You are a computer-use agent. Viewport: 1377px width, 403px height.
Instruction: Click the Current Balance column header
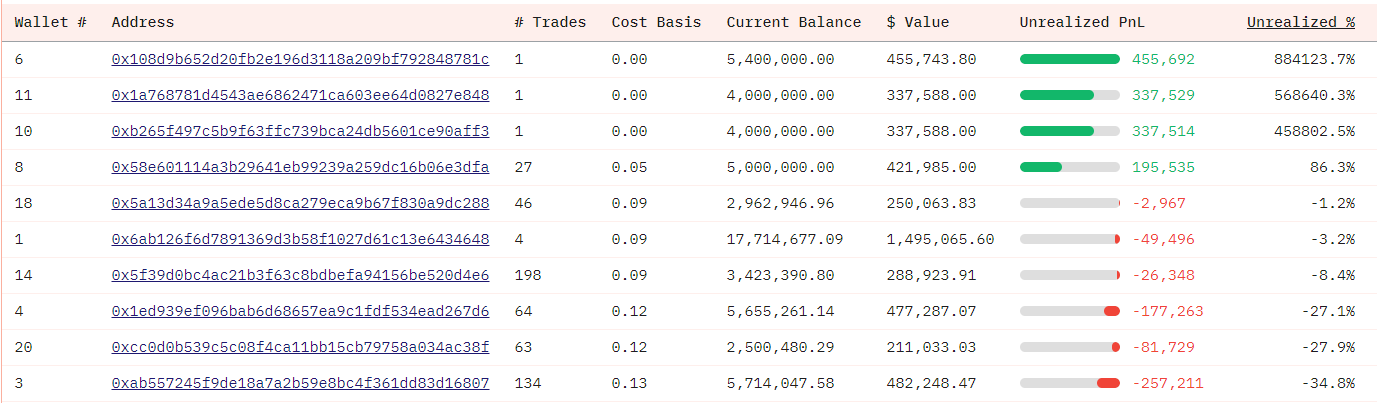click(x=793, y=22)
